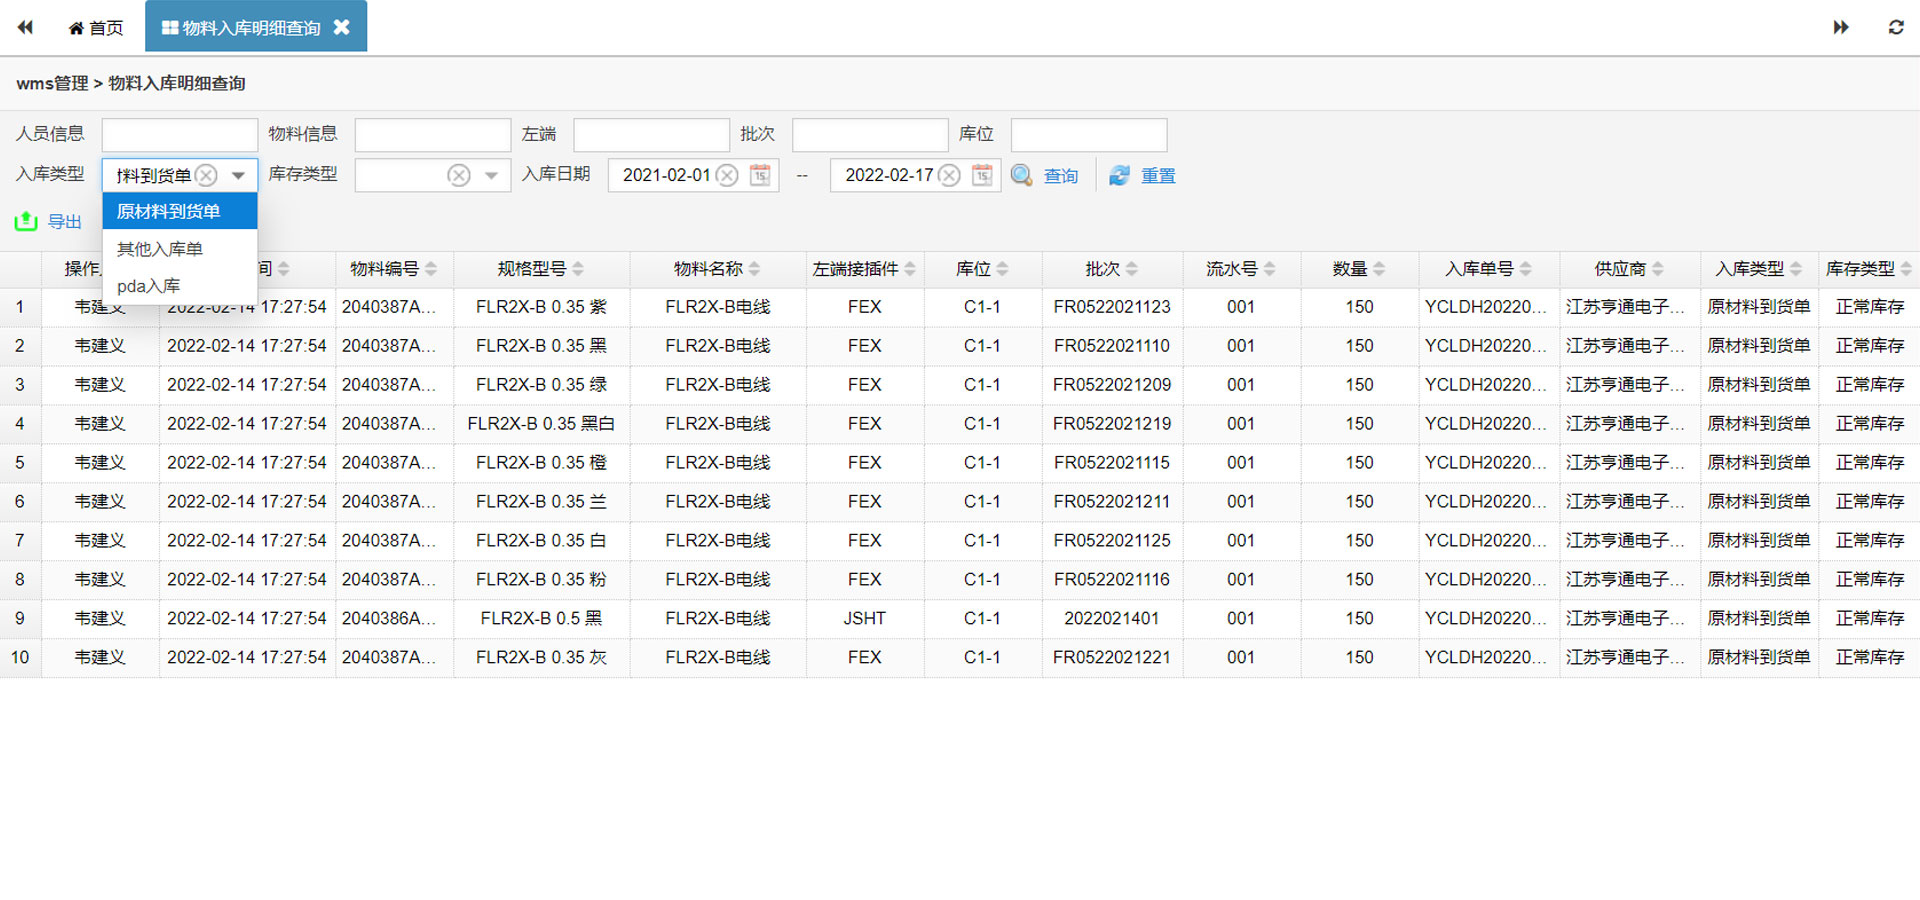1920x900 pixels.
Task: Select 原材料到货单 in the dropdown list
Action: 180,211
